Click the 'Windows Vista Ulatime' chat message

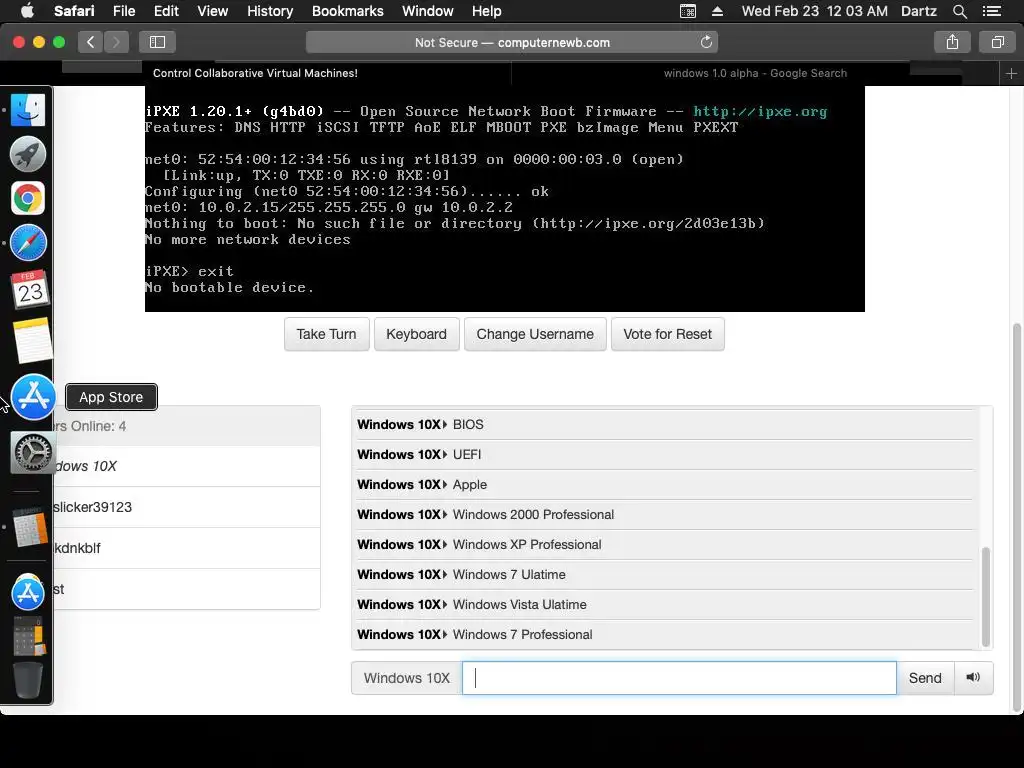point(665,605)
